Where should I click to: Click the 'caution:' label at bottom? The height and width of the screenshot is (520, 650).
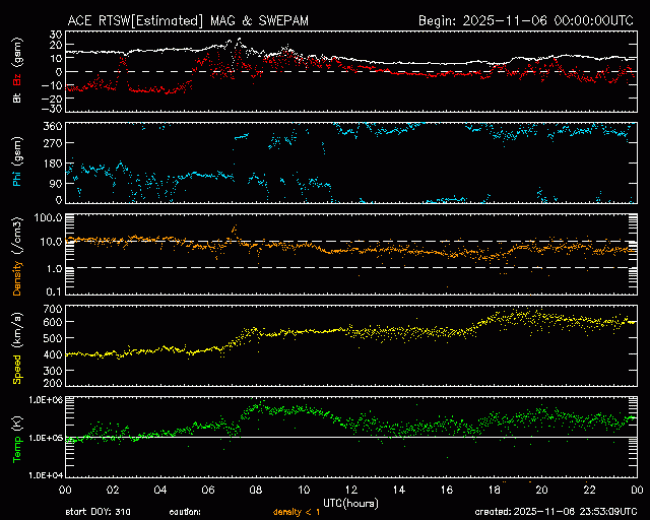pyautogui.click(x=185, y=512)
